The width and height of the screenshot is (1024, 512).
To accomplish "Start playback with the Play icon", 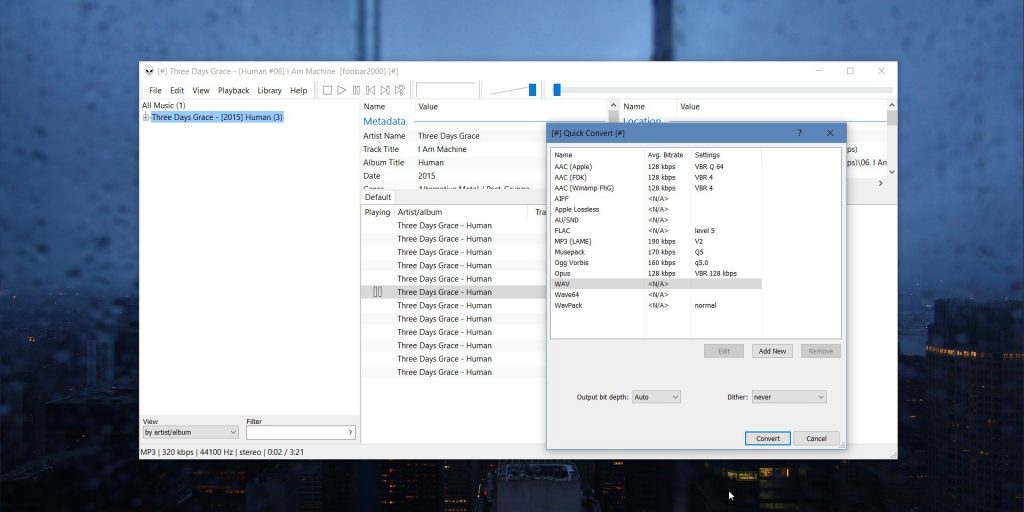I will pos(342,90).
